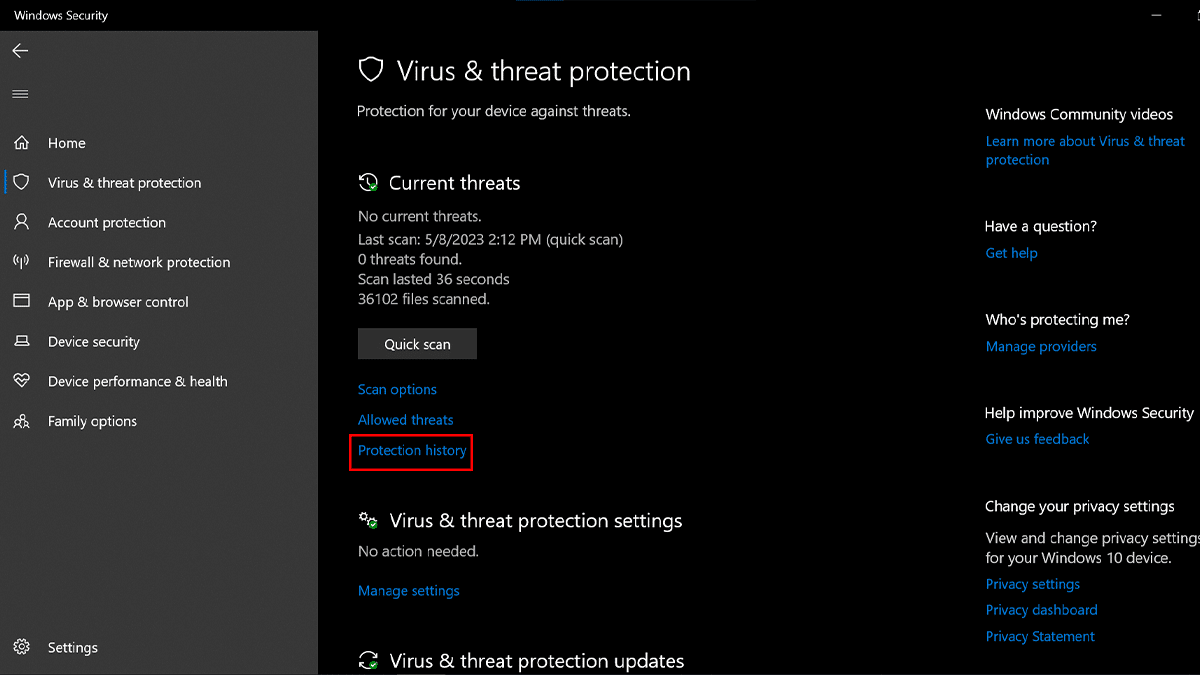Open Manage providers link
The width and height of the screenshot is (1200, 675).
(1041, 347)
